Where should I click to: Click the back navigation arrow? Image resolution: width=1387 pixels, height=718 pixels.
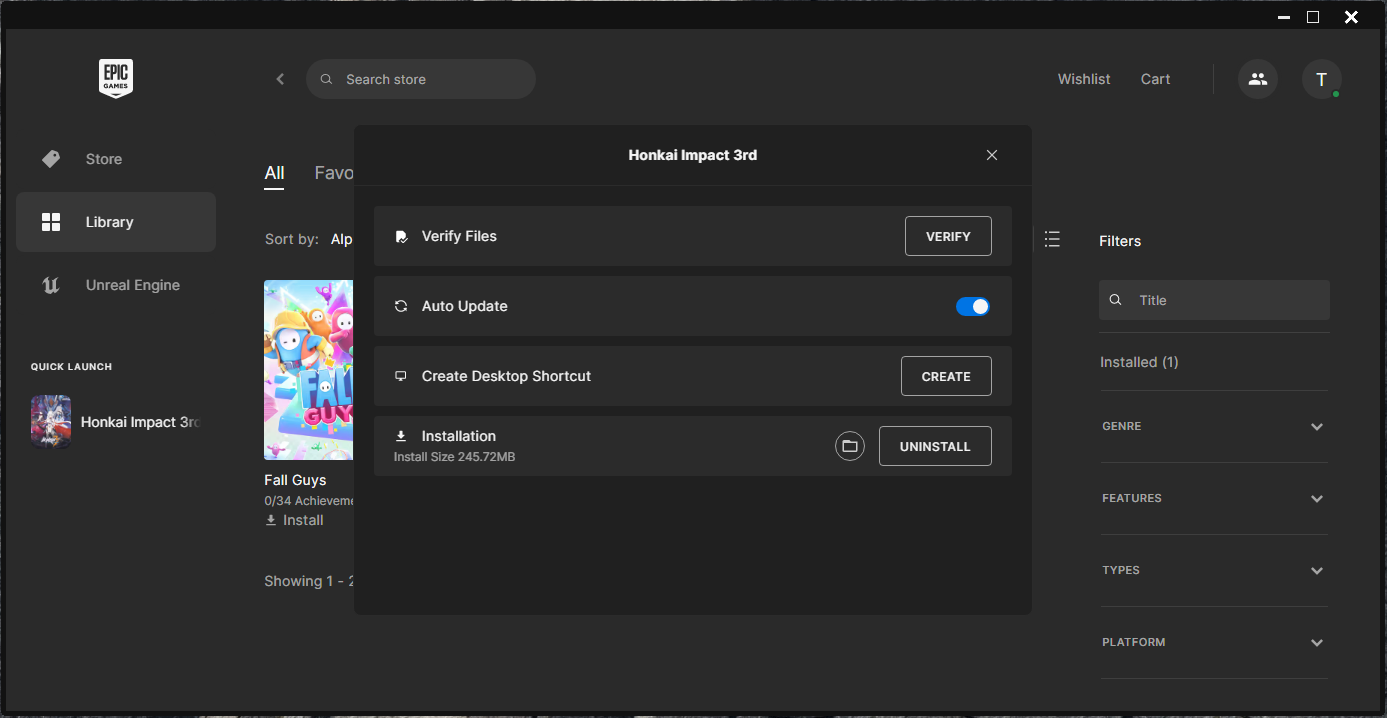pos(280,79)
